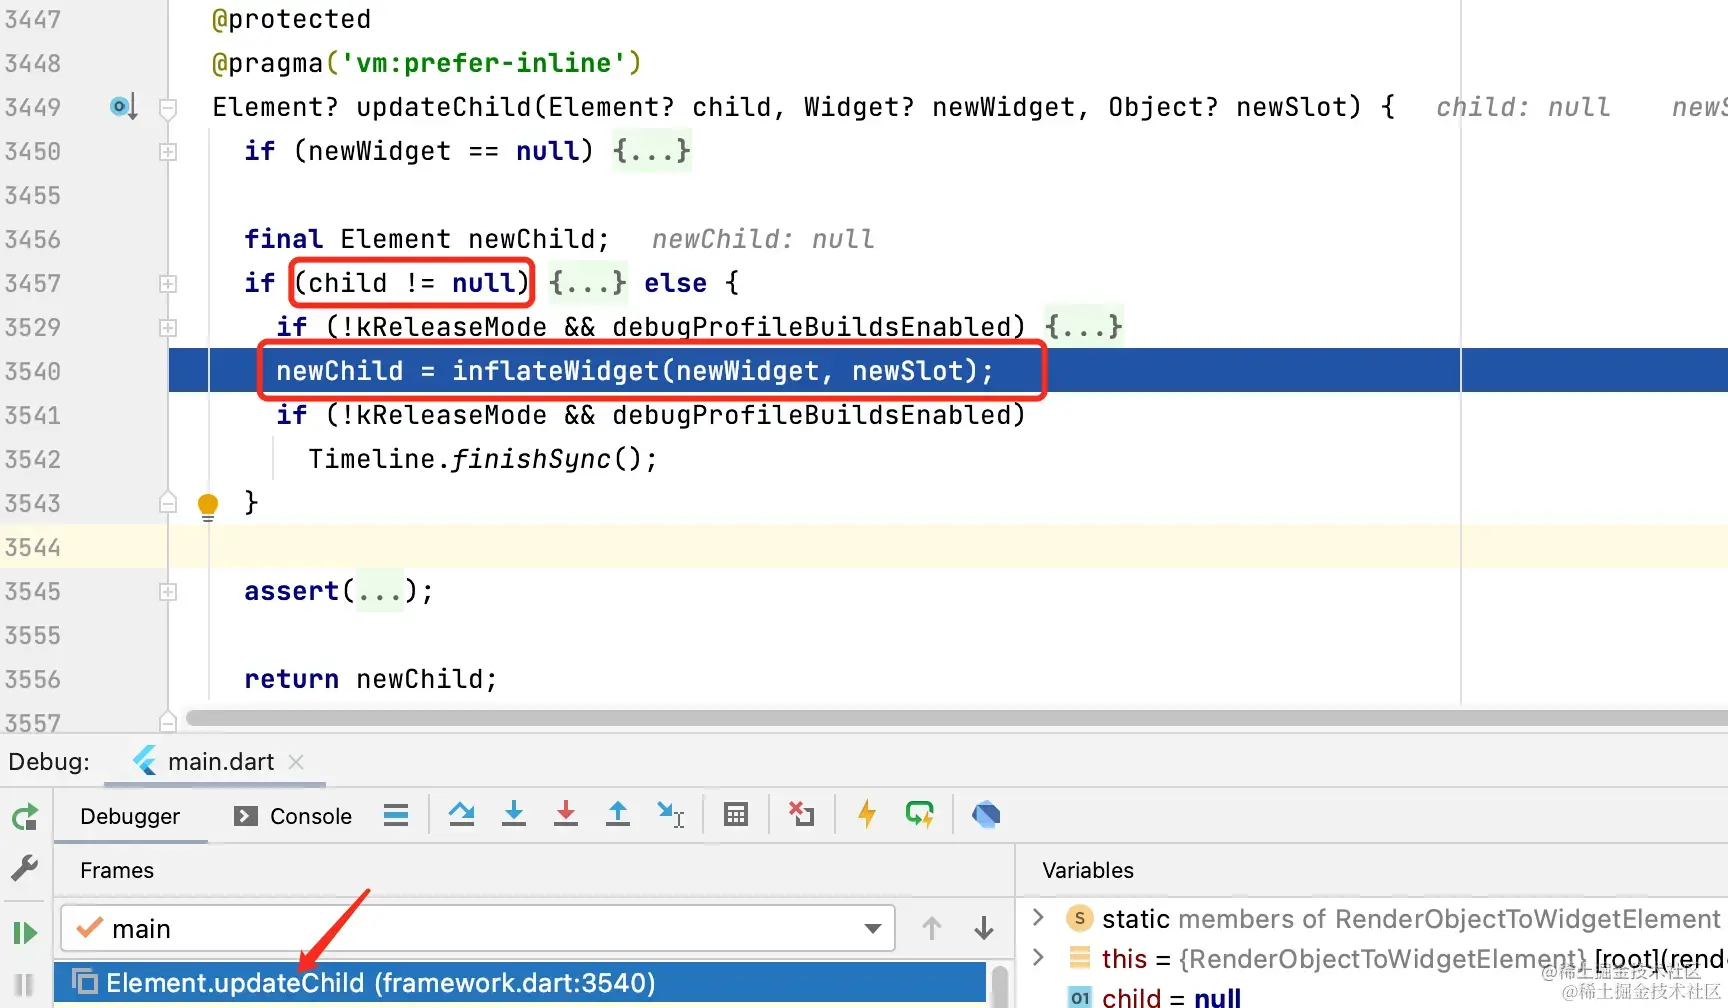Viewport: 1728px width, 1008px height.
Task: Click the folded {...} after child != null
Action: coord(588,283)
